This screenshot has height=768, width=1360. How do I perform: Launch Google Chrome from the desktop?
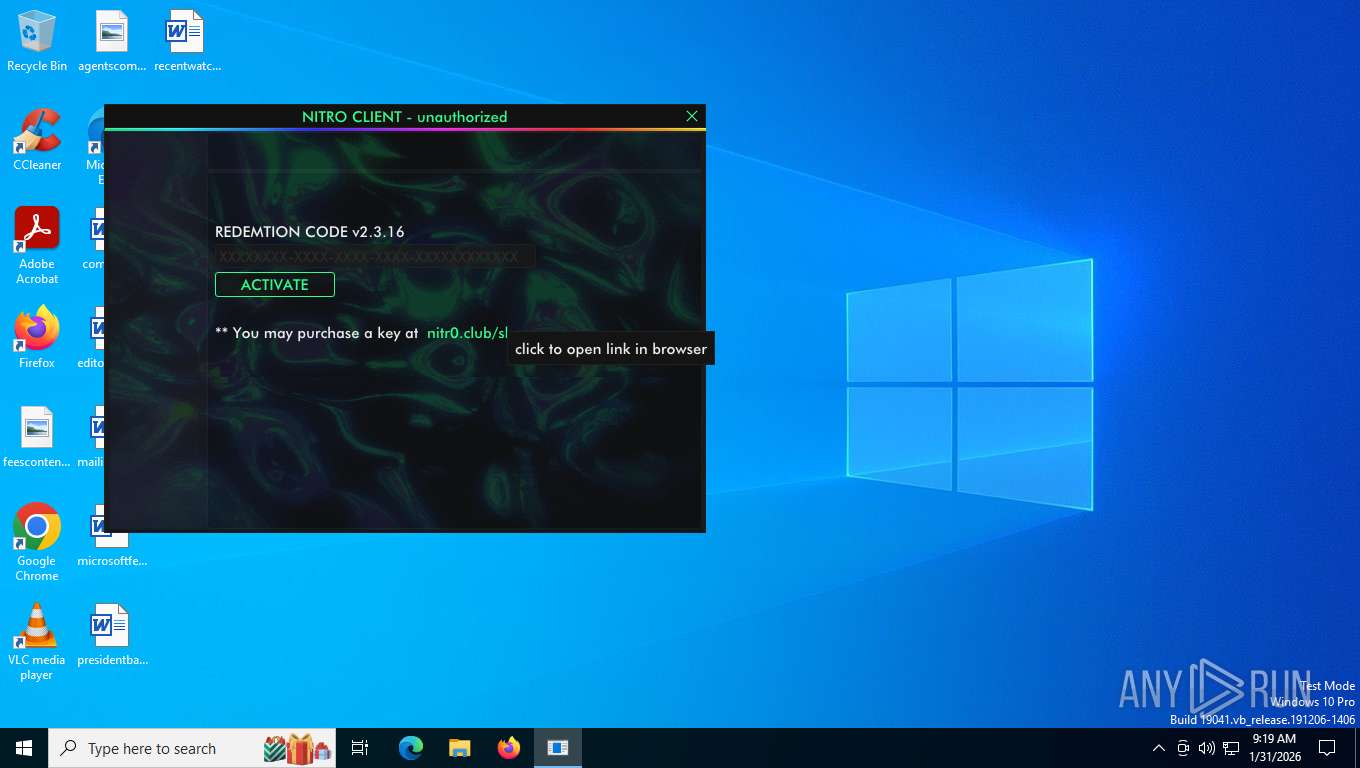tap(37, 542)
